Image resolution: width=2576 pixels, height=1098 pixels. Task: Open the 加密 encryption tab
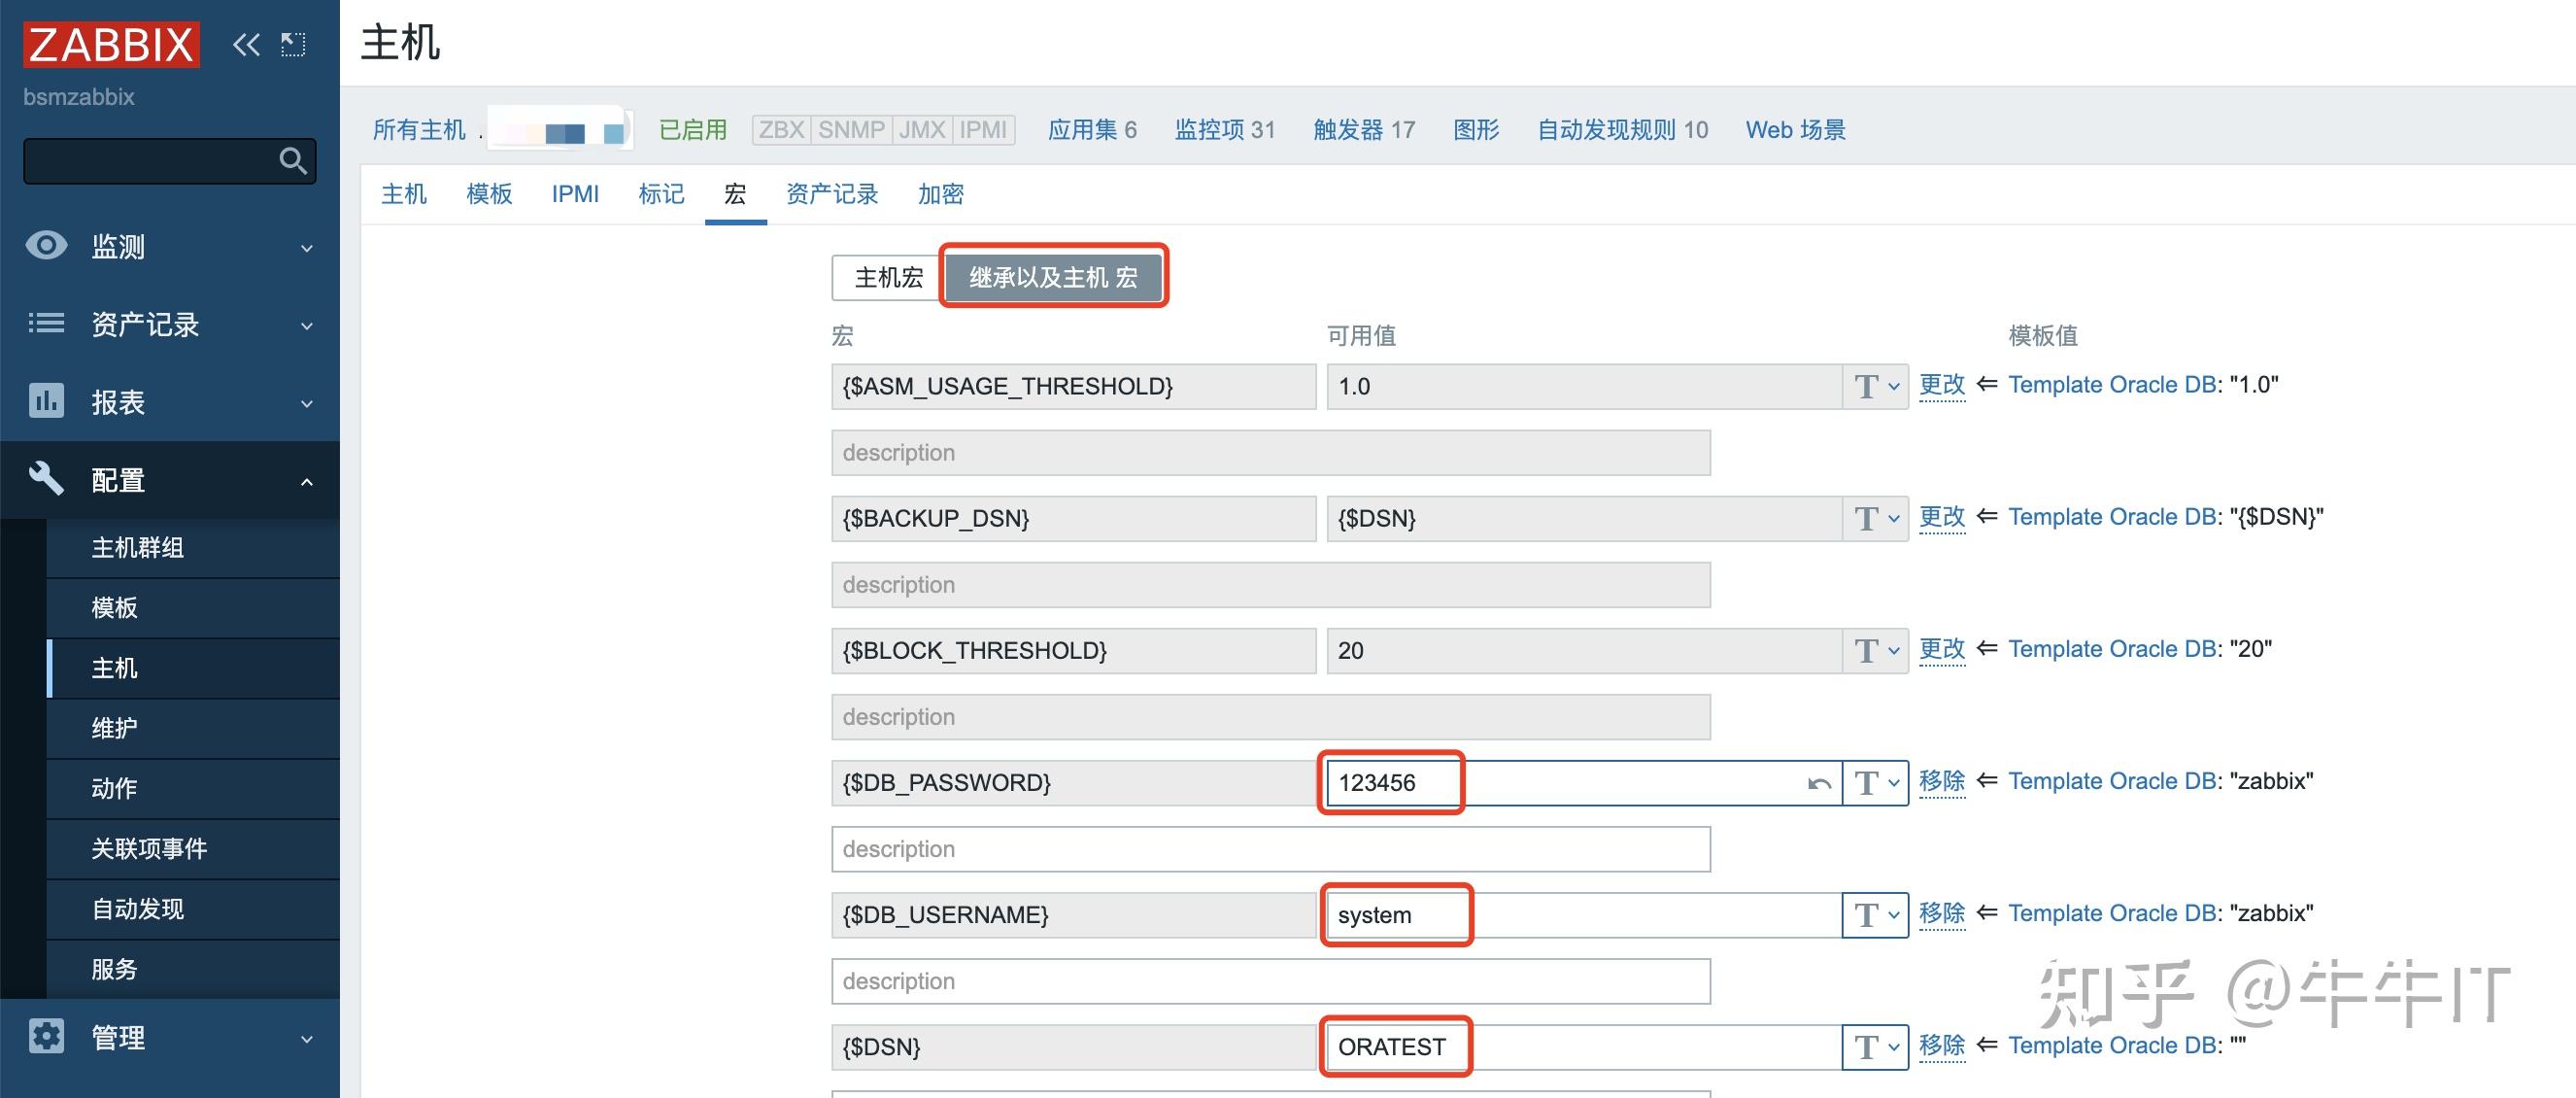939,194
